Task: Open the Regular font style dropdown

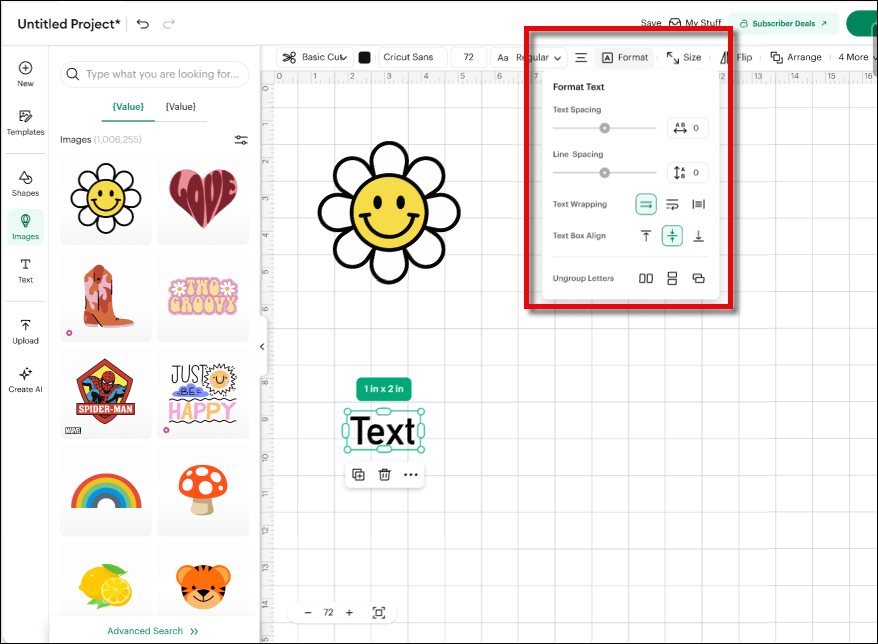Action: coord(537,57)
